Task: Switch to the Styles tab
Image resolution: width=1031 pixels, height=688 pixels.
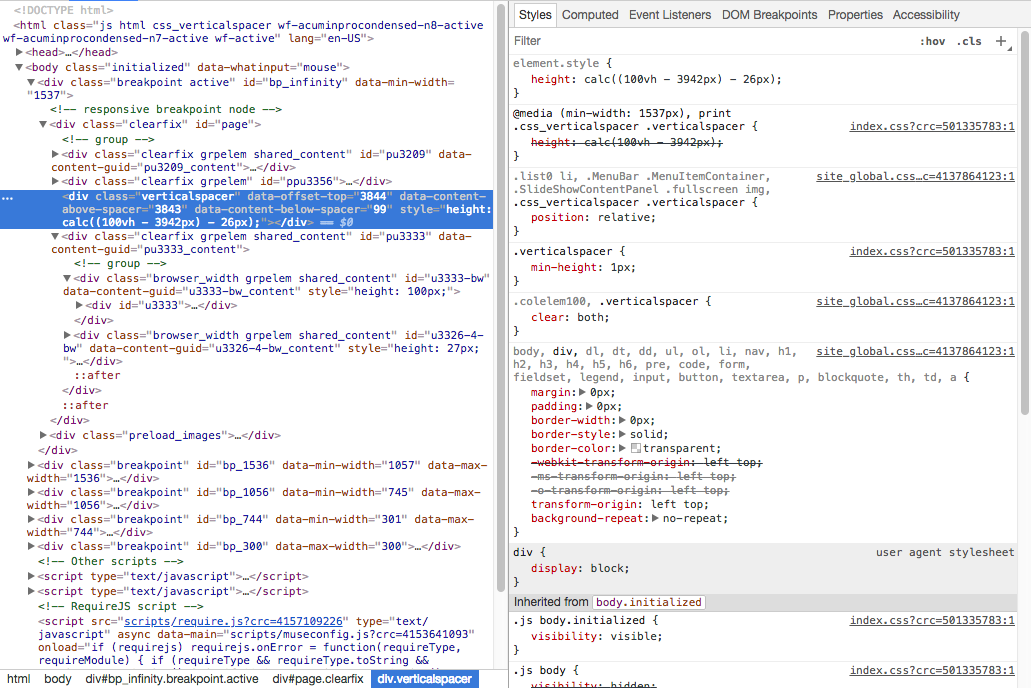Action: click(x=535, y=14)
